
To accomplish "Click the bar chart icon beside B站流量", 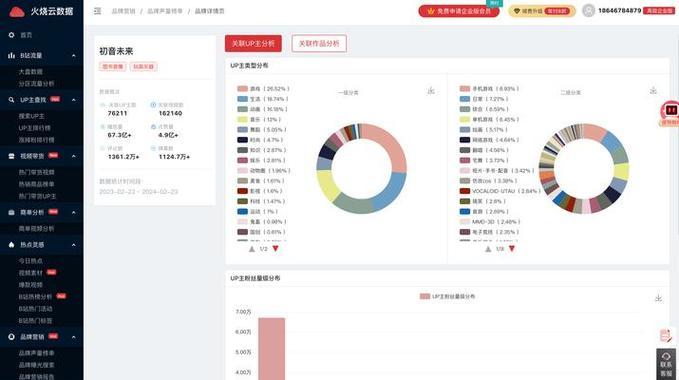I will pos(11,55).
